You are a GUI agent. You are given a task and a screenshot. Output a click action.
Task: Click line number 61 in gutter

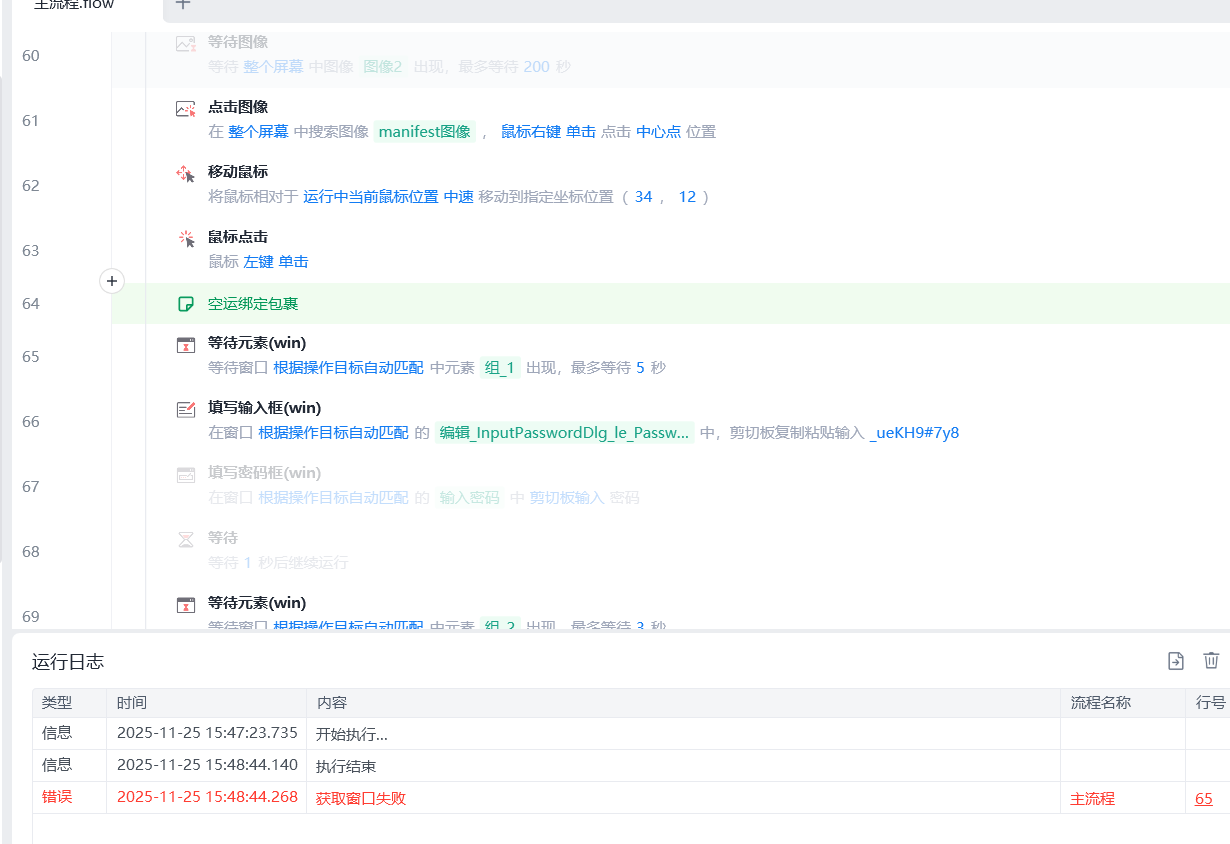click(31, 120)
